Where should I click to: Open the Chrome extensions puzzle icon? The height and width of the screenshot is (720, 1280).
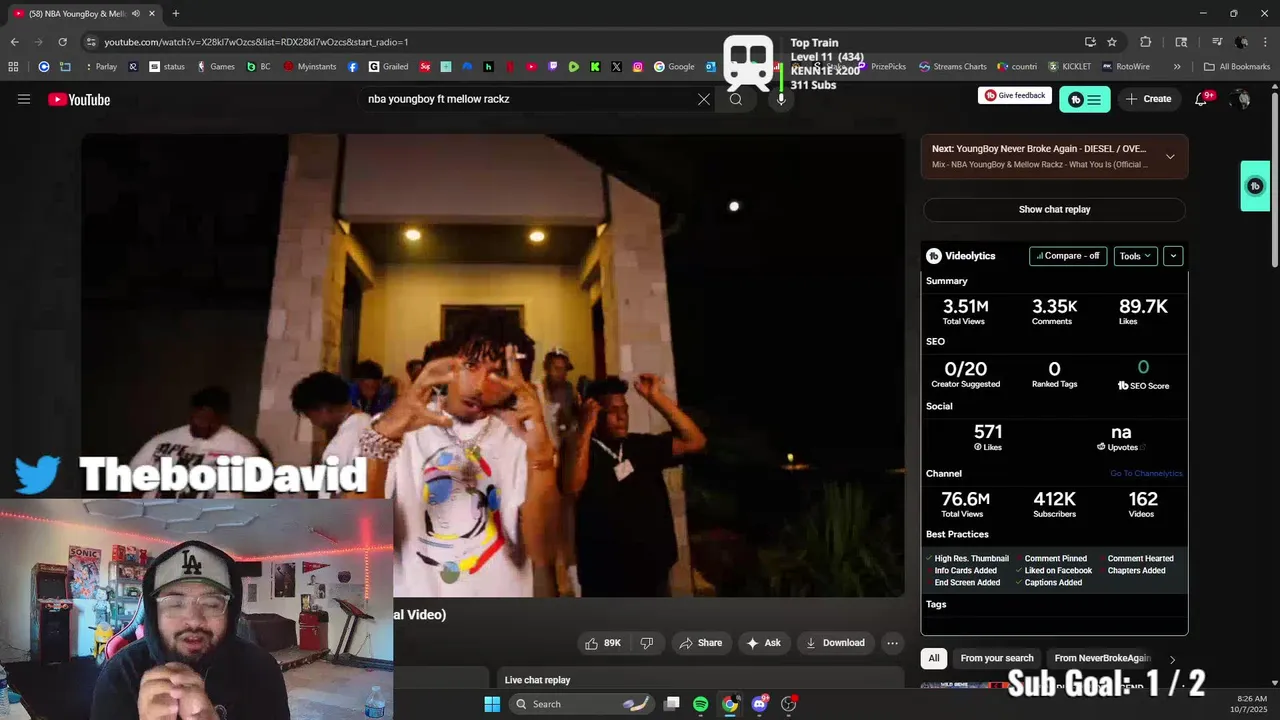point(1146,42)
